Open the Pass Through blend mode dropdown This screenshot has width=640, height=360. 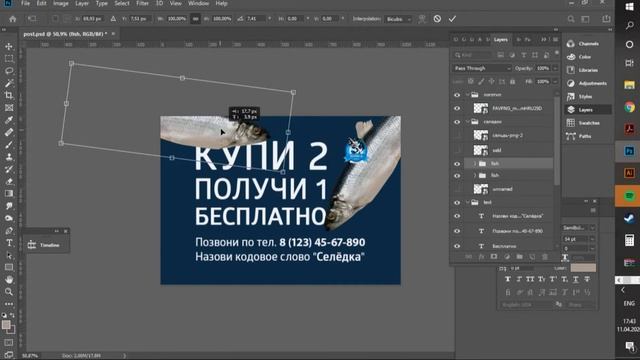pyautogui.click(x=482, y=68)
